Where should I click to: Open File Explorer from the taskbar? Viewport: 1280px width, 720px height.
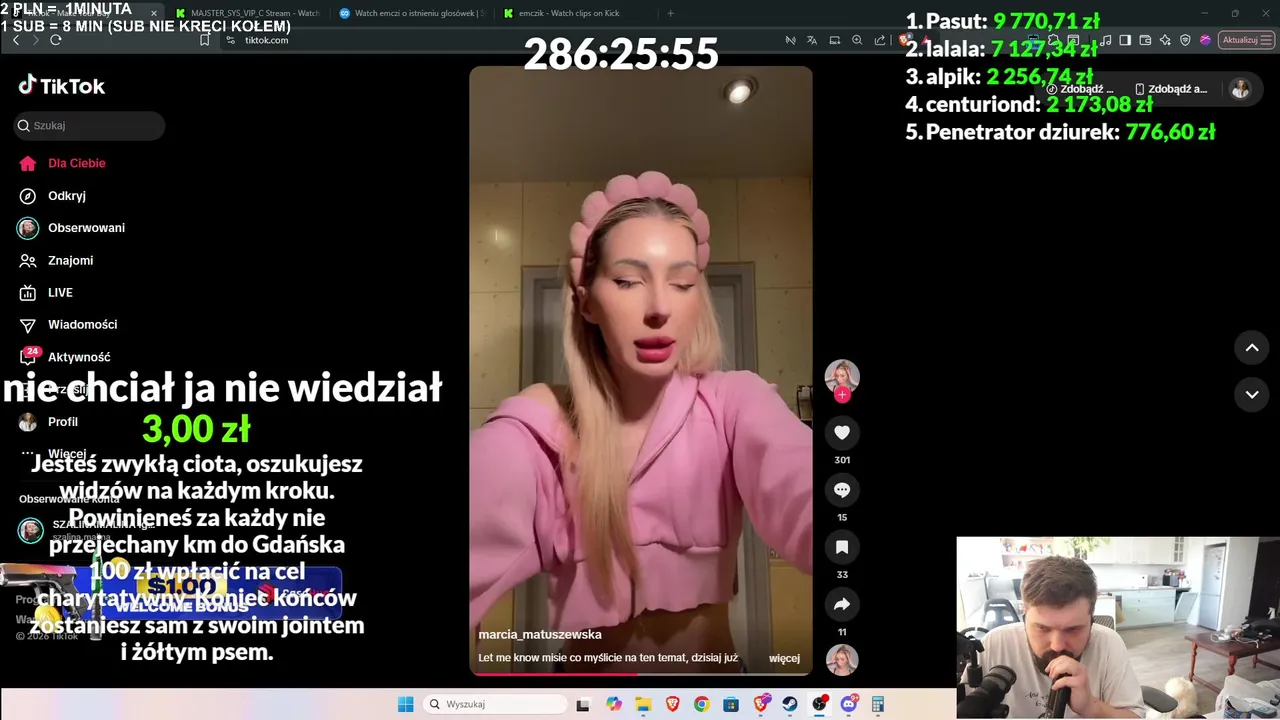[x=643, y=704]
